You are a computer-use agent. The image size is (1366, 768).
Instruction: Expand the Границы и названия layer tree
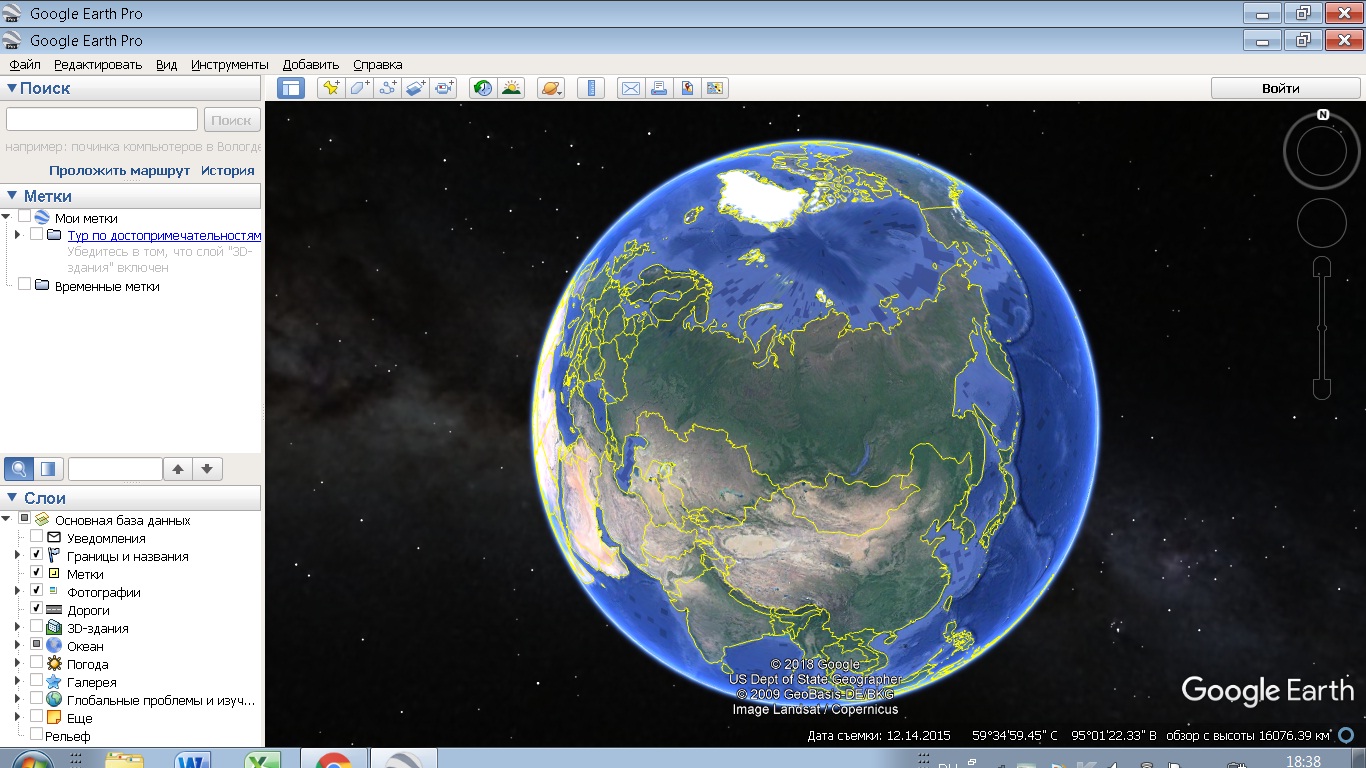[x=17, y=556]
